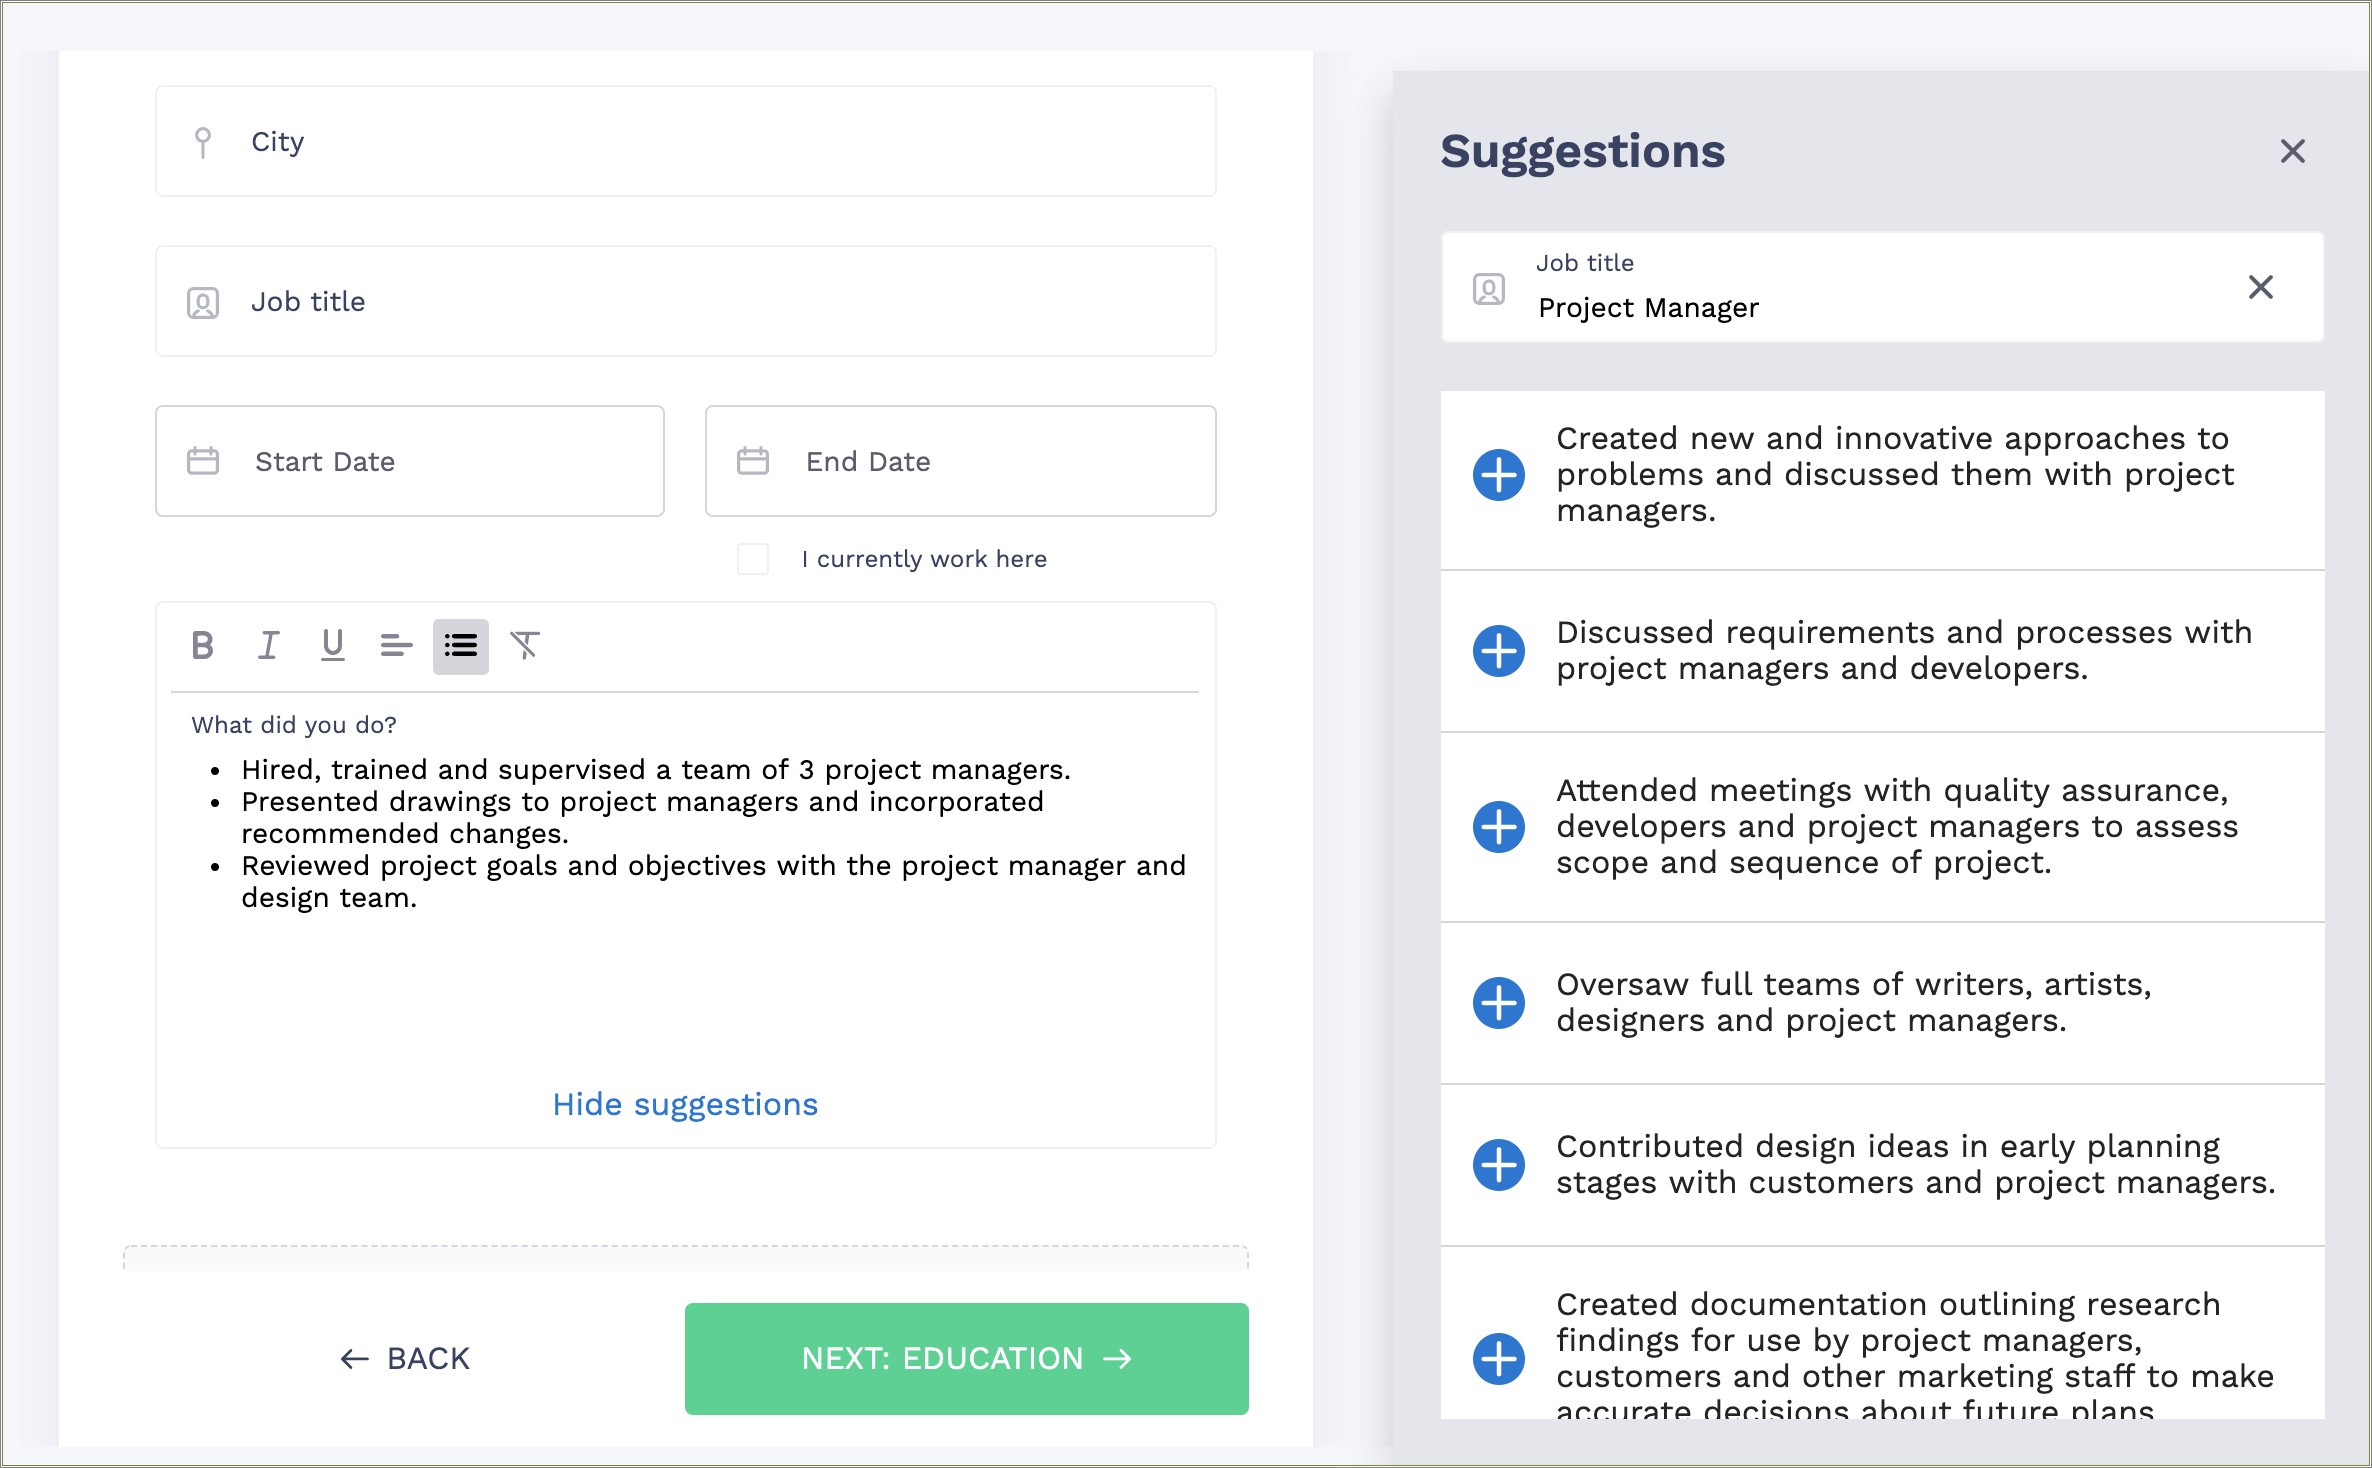Click the Bold formatting icon
Image resolution: width=2372 pixels, height=1468 pixels.
click(x=202, y=644)
